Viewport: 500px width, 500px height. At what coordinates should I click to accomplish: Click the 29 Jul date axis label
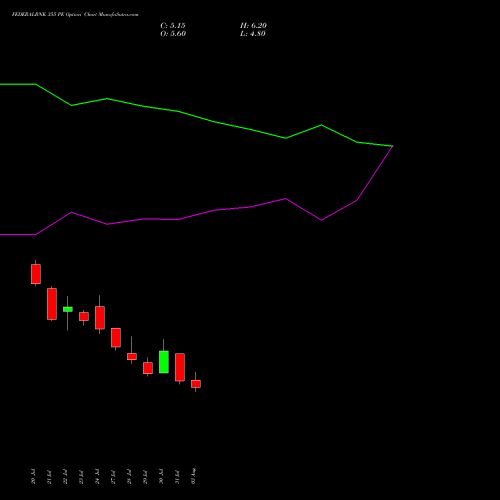[x=145, y=477]
